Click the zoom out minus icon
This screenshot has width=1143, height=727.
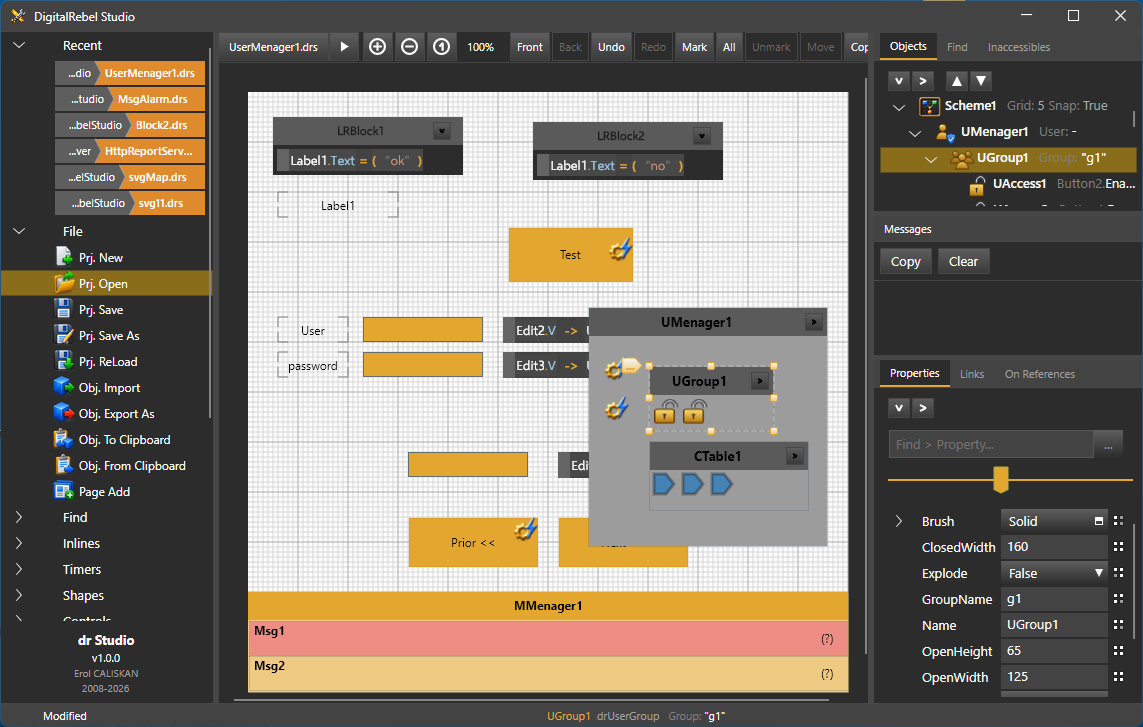[410, 47]
